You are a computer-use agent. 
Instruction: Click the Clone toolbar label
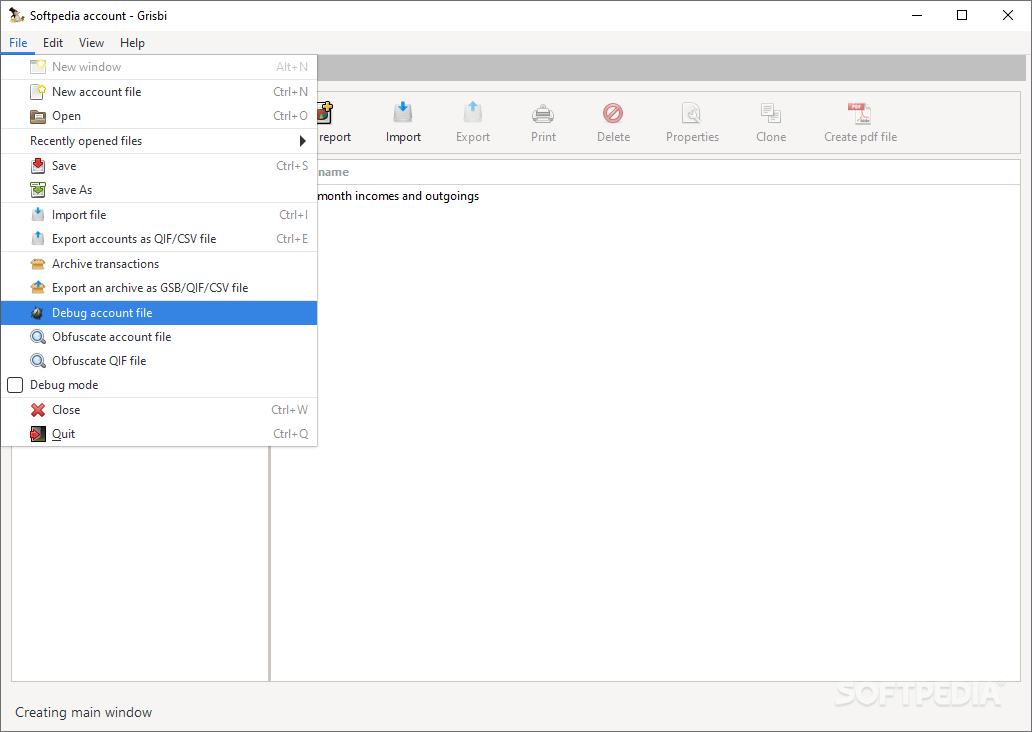(771, 137)
